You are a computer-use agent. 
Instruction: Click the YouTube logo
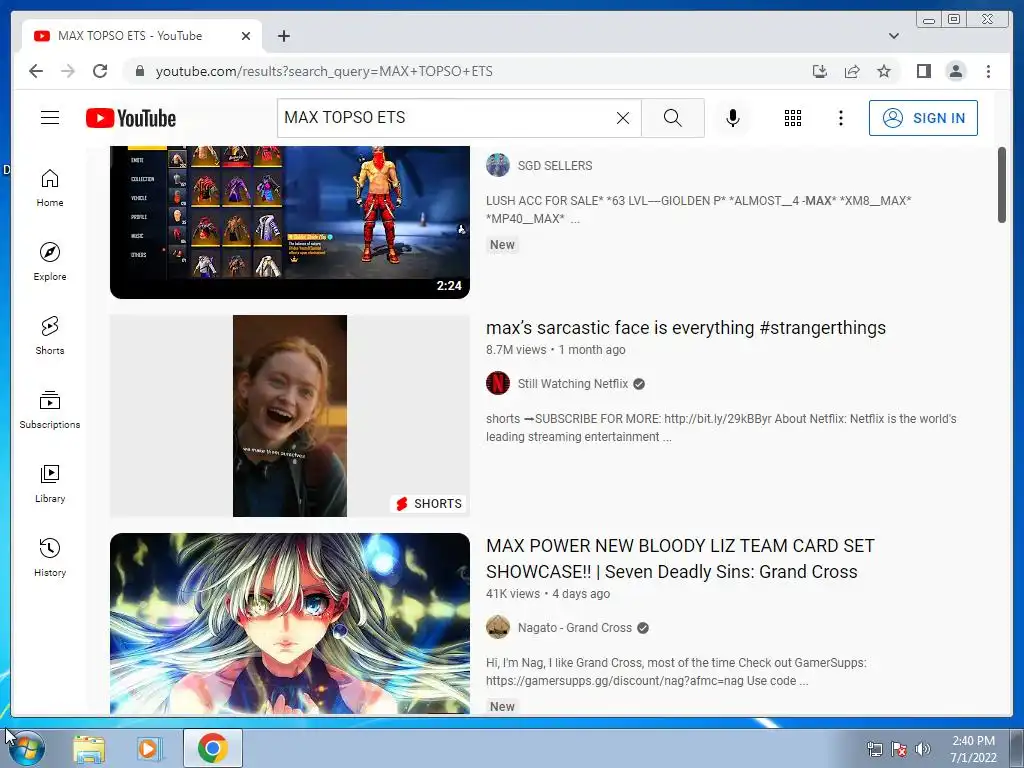131,118
